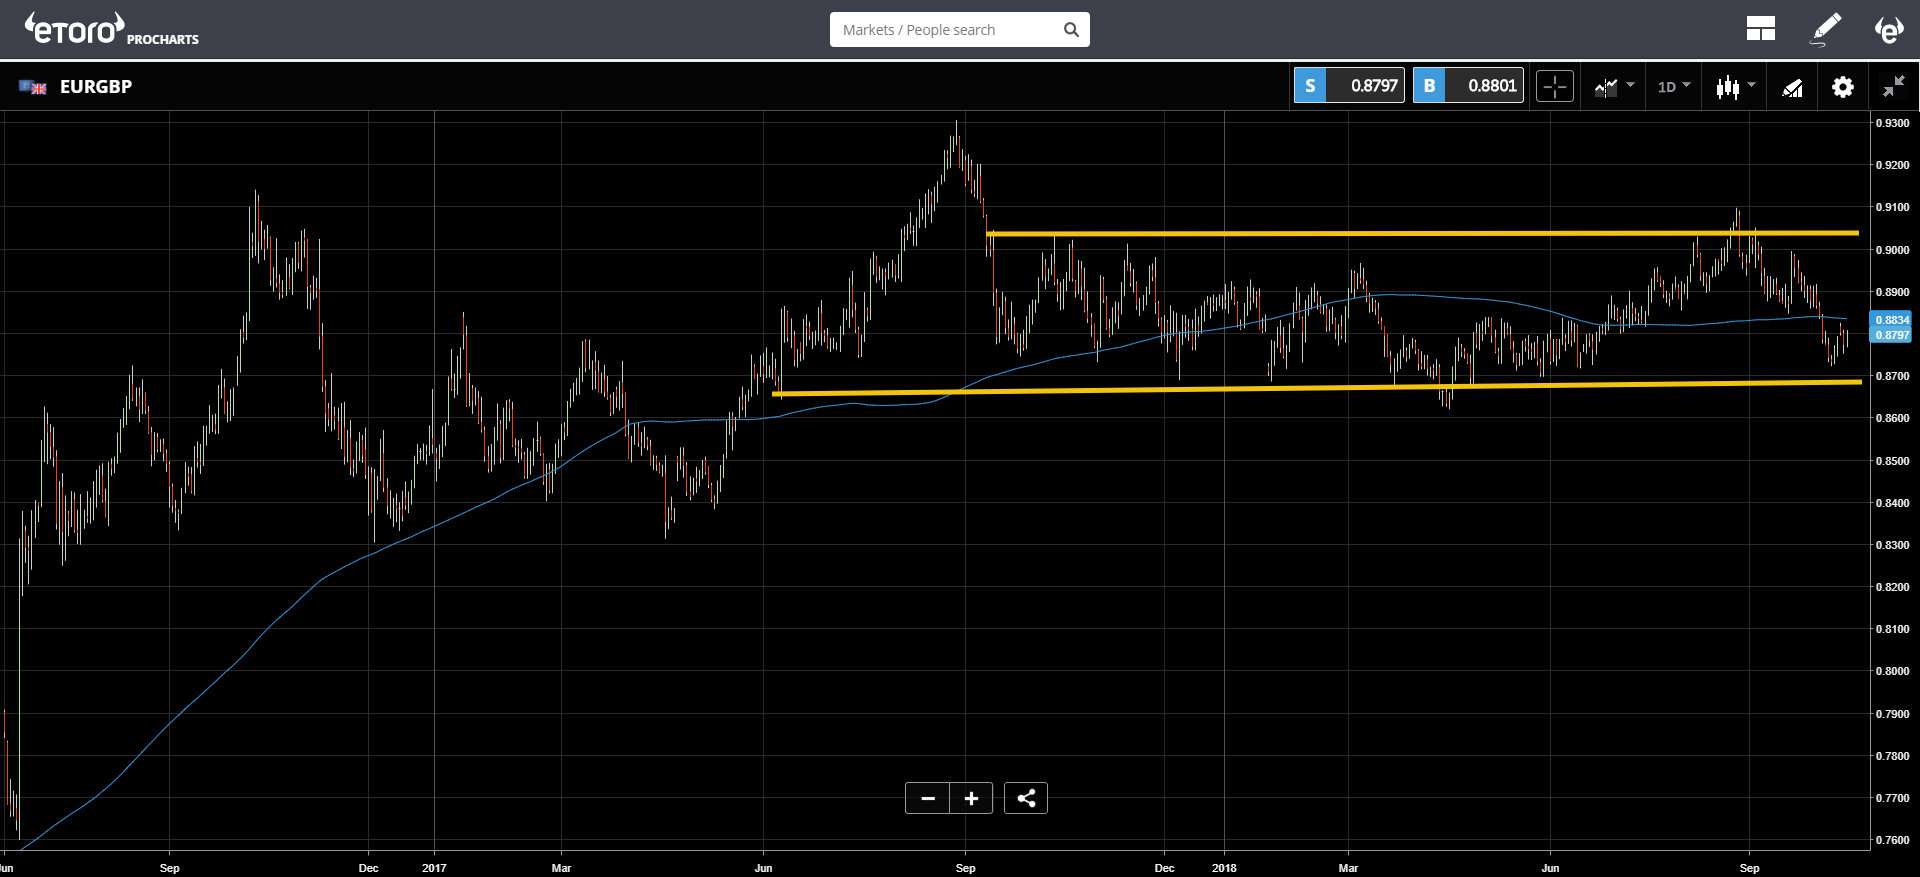This screenshot has width=1920, height=877.
Task: Click the EURGBP currency flag icon
Action: (33, 87)
